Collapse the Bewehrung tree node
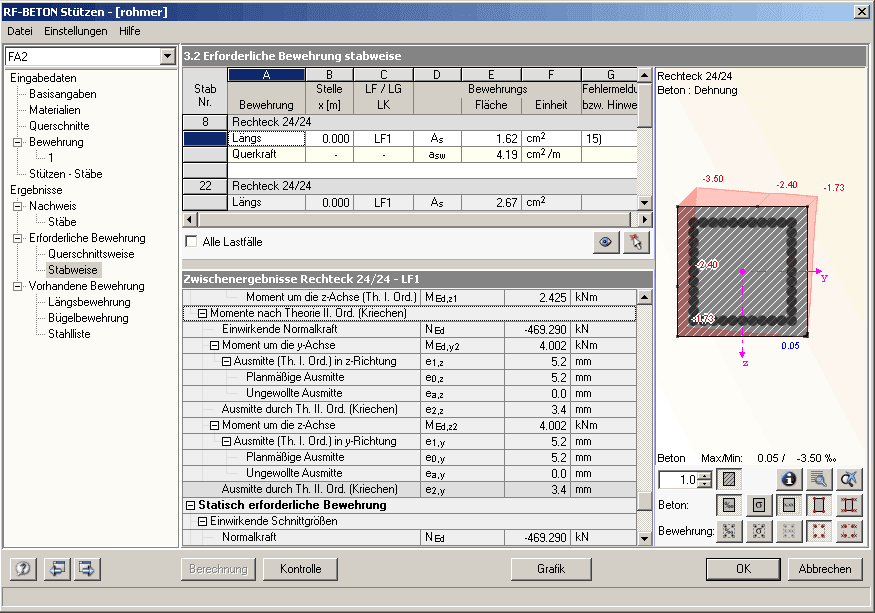 point(18,142)
